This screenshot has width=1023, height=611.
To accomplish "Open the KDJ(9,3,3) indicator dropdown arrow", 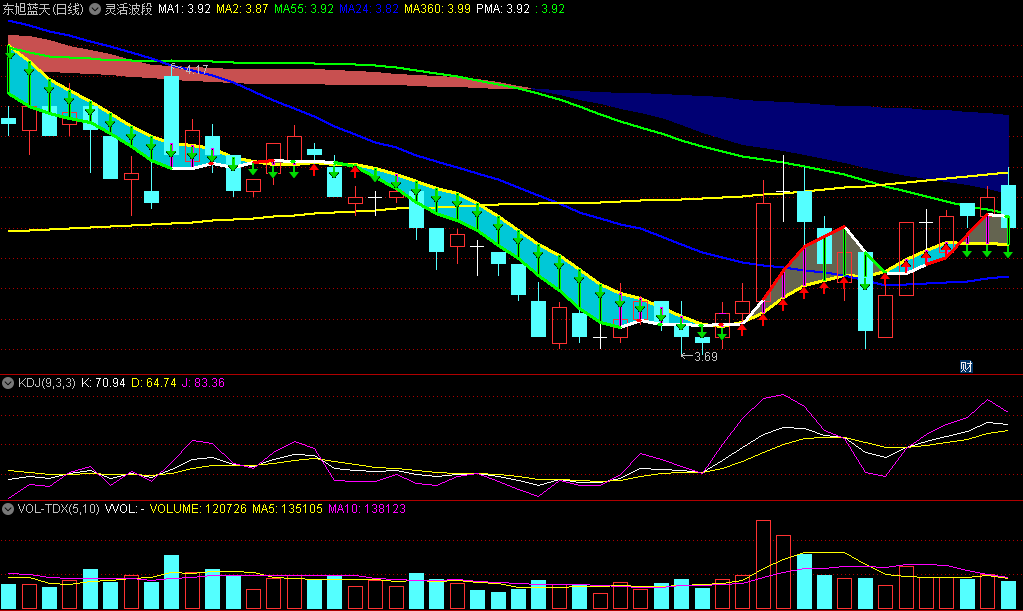I will 8,383.
